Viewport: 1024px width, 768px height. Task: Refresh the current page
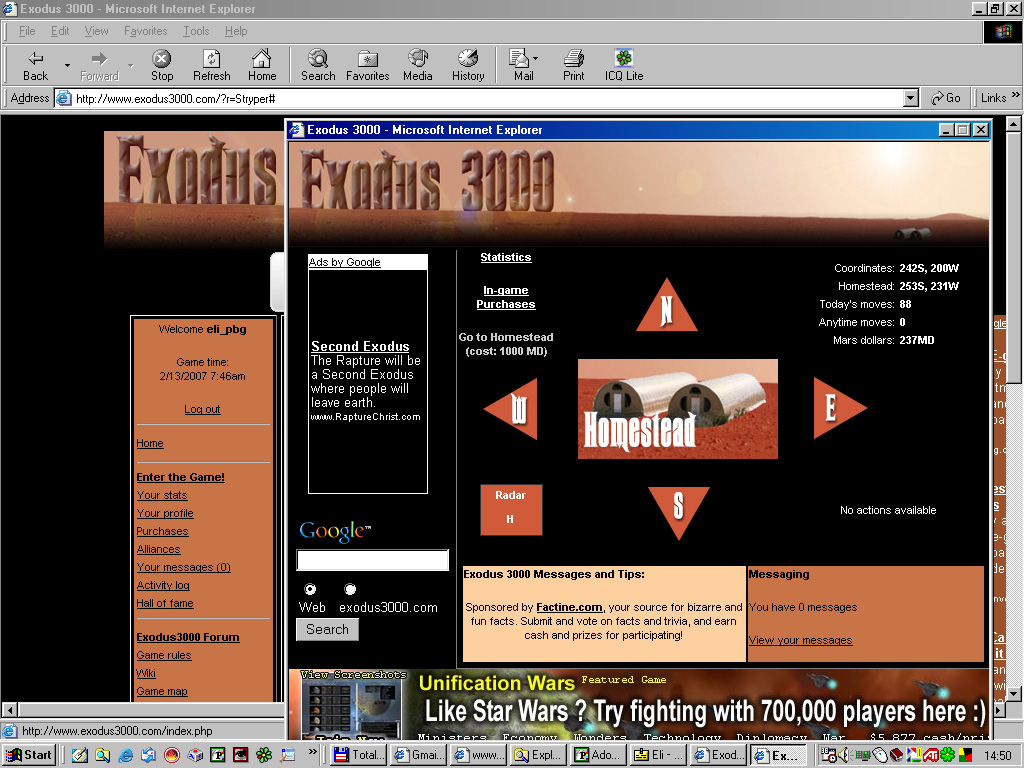[x=212, y=65]
